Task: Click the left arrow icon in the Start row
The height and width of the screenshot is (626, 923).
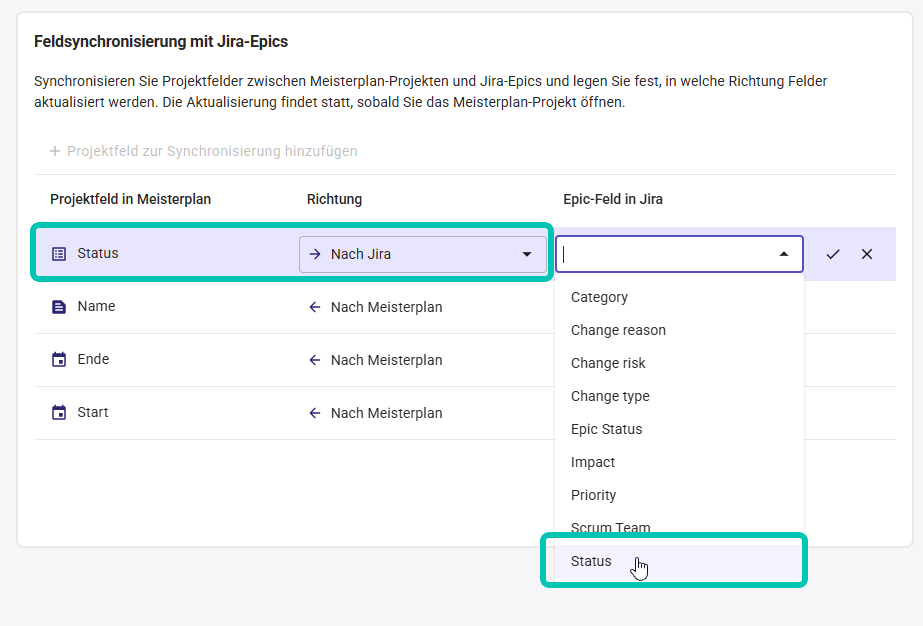Action: [315, 413]
